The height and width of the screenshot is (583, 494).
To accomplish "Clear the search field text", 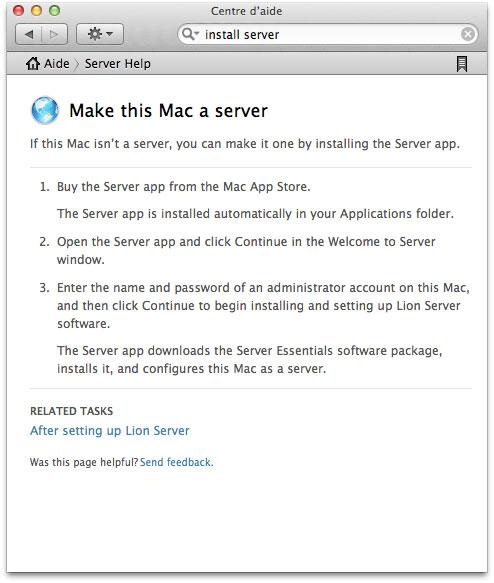I will [x=467, y=34].
